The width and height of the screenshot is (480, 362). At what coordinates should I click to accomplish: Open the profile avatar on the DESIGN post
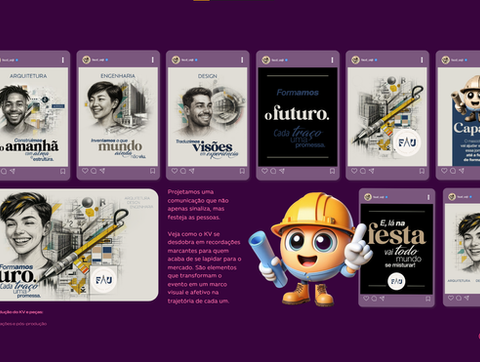(176, 60)
